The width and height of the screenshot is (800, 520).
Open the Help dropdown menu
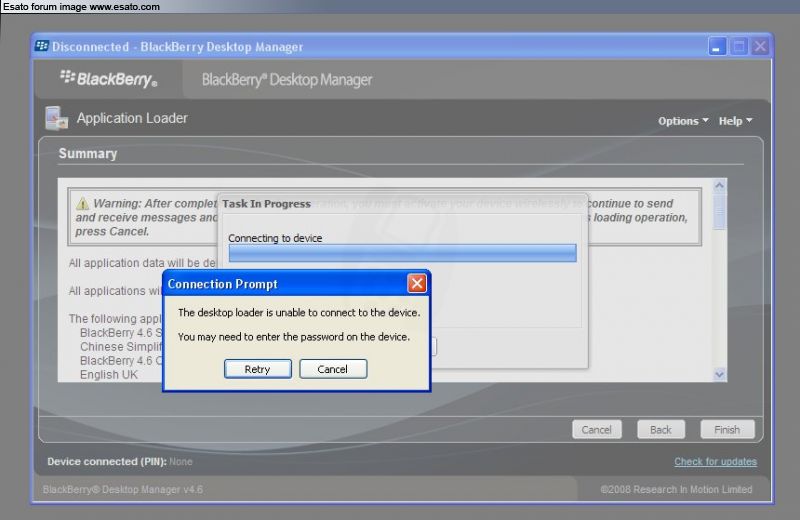(735, 121)
